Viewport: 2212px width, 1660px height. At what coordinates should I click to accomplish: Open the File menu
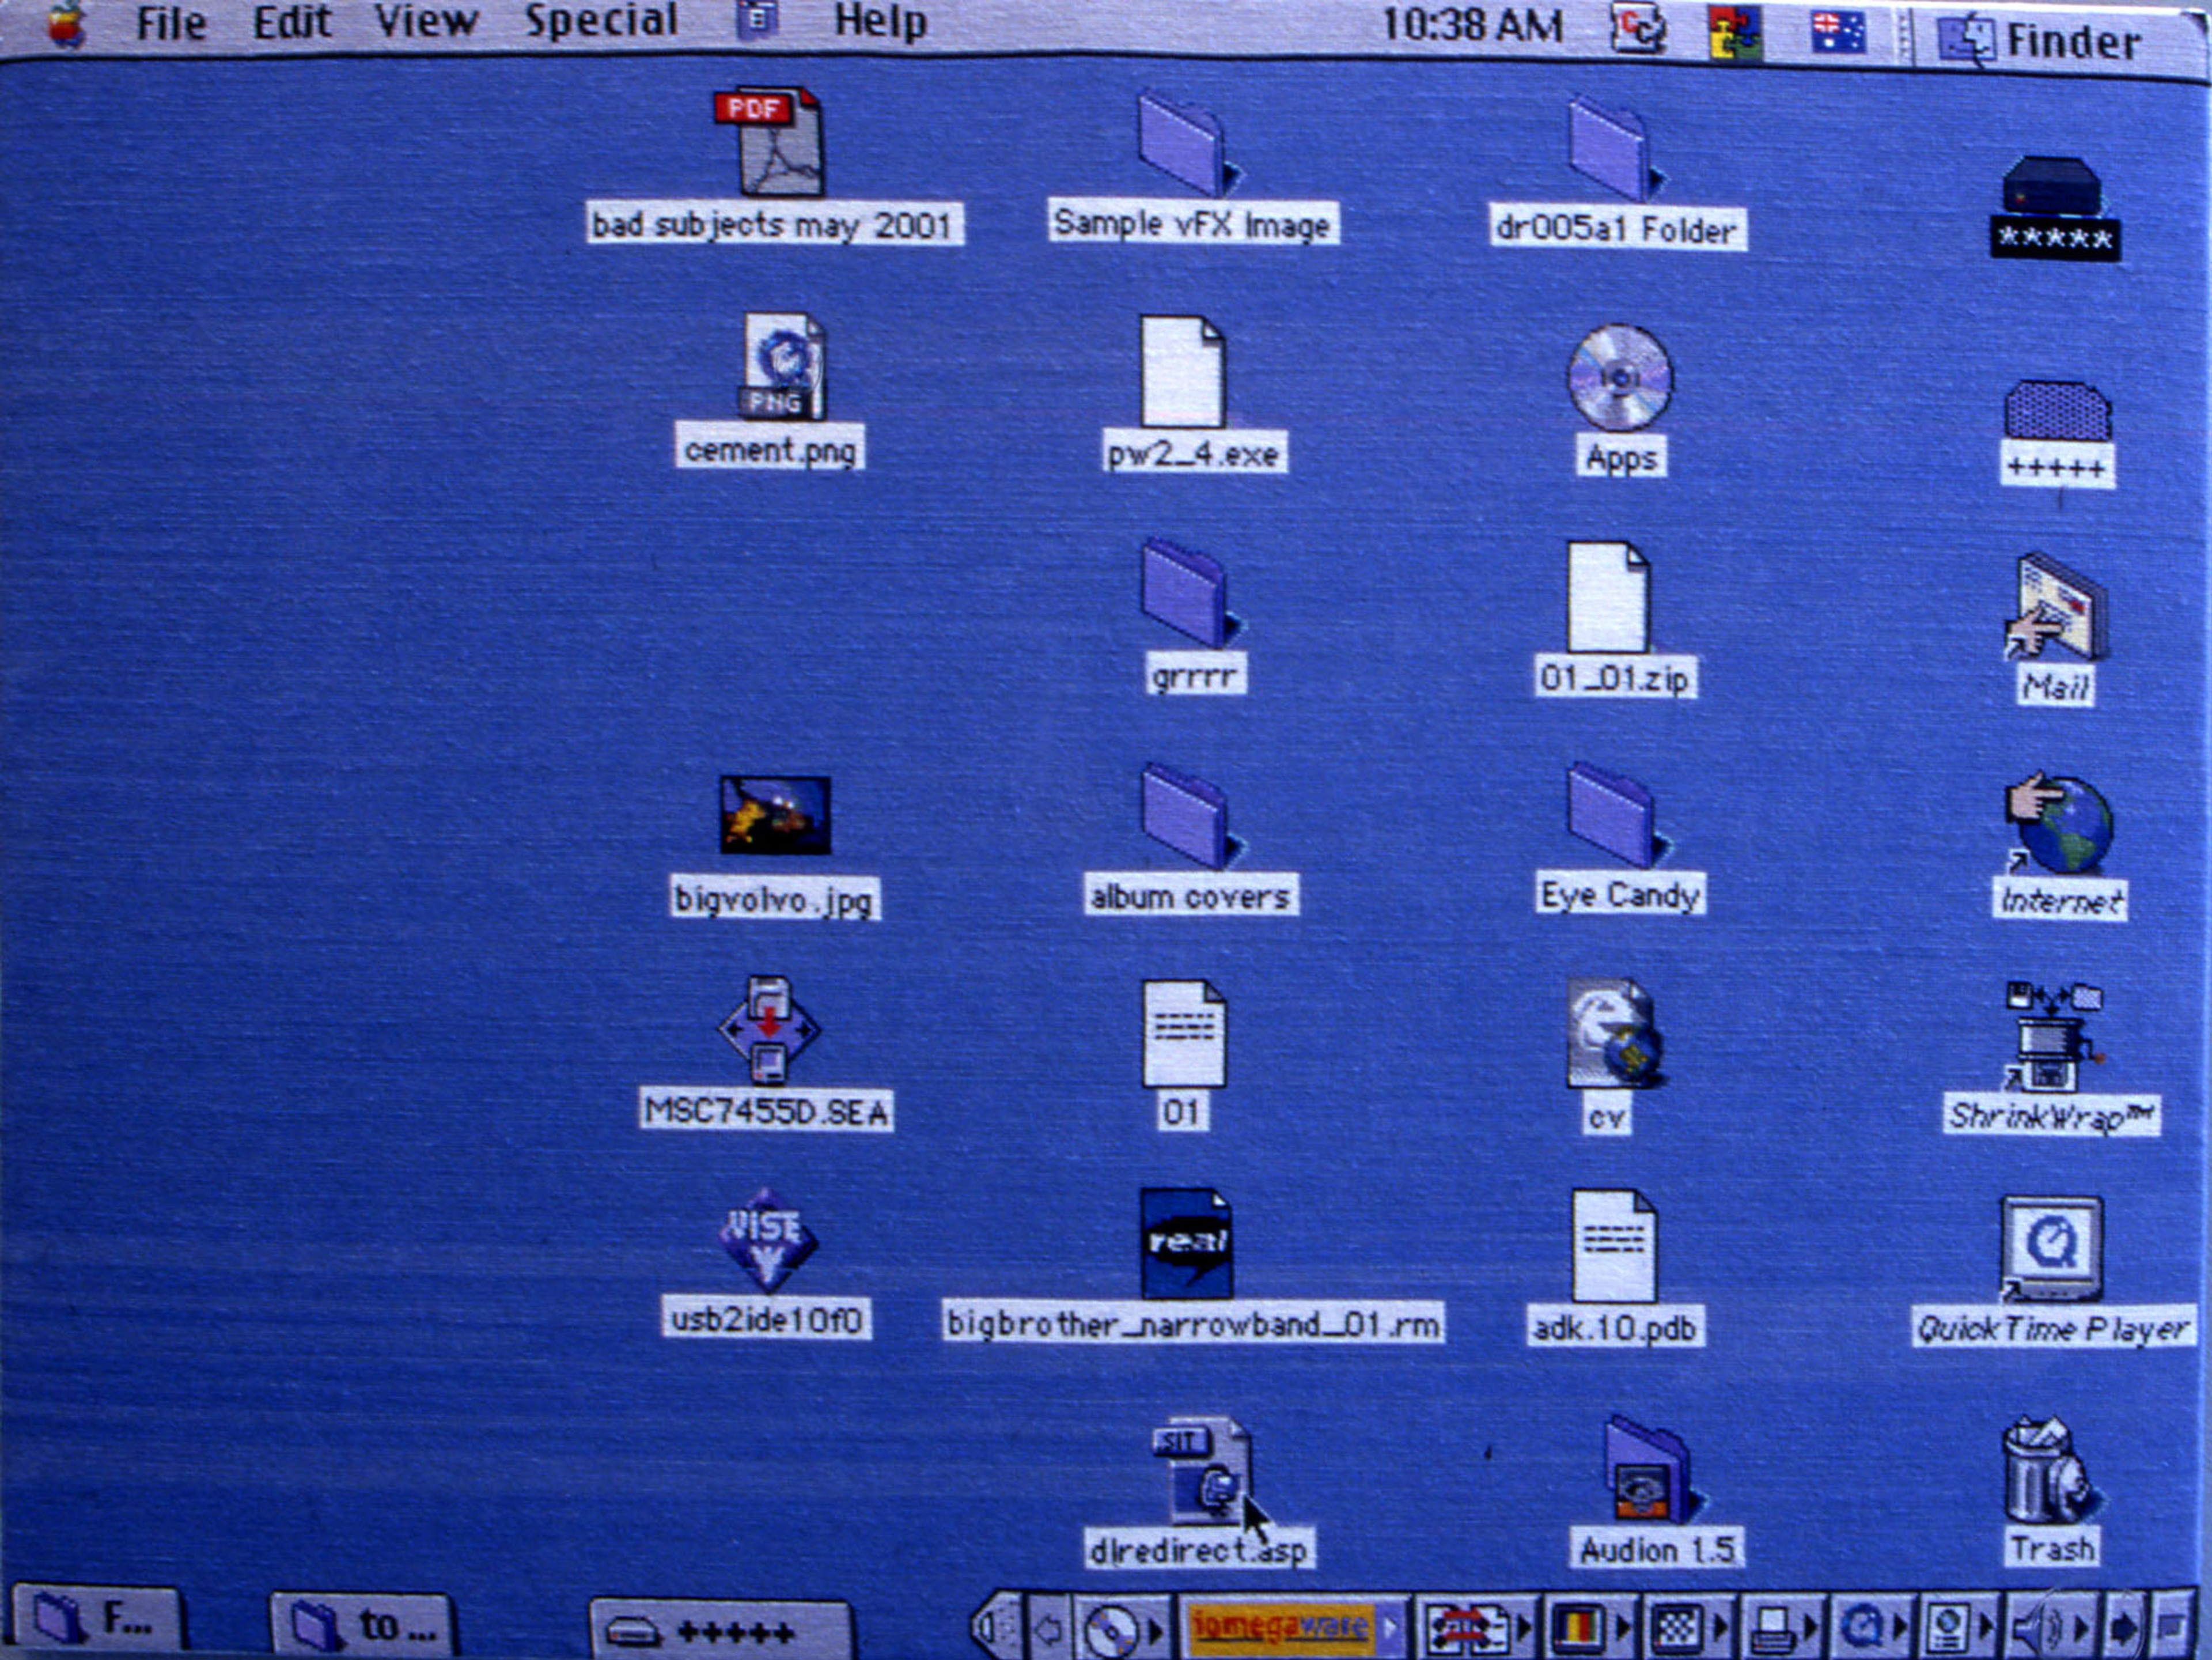[171, 24]
